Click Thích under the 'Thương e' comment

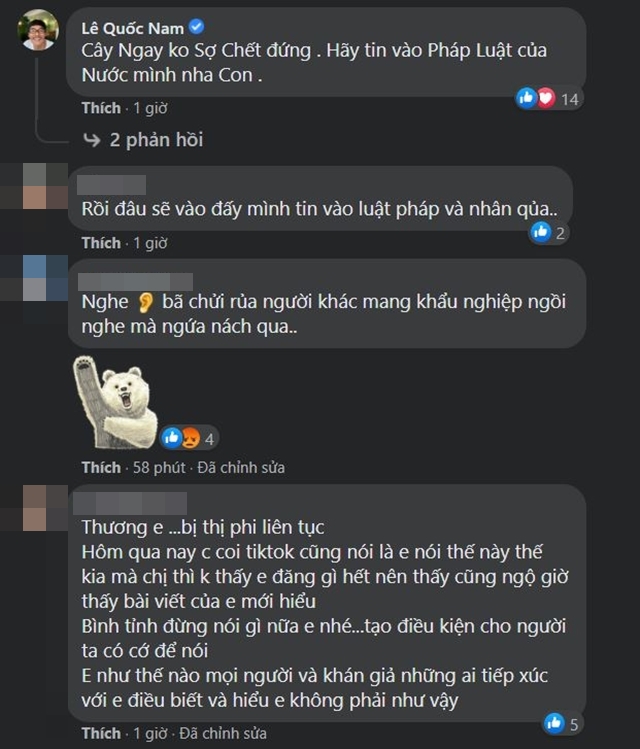(x=101, y=733)
